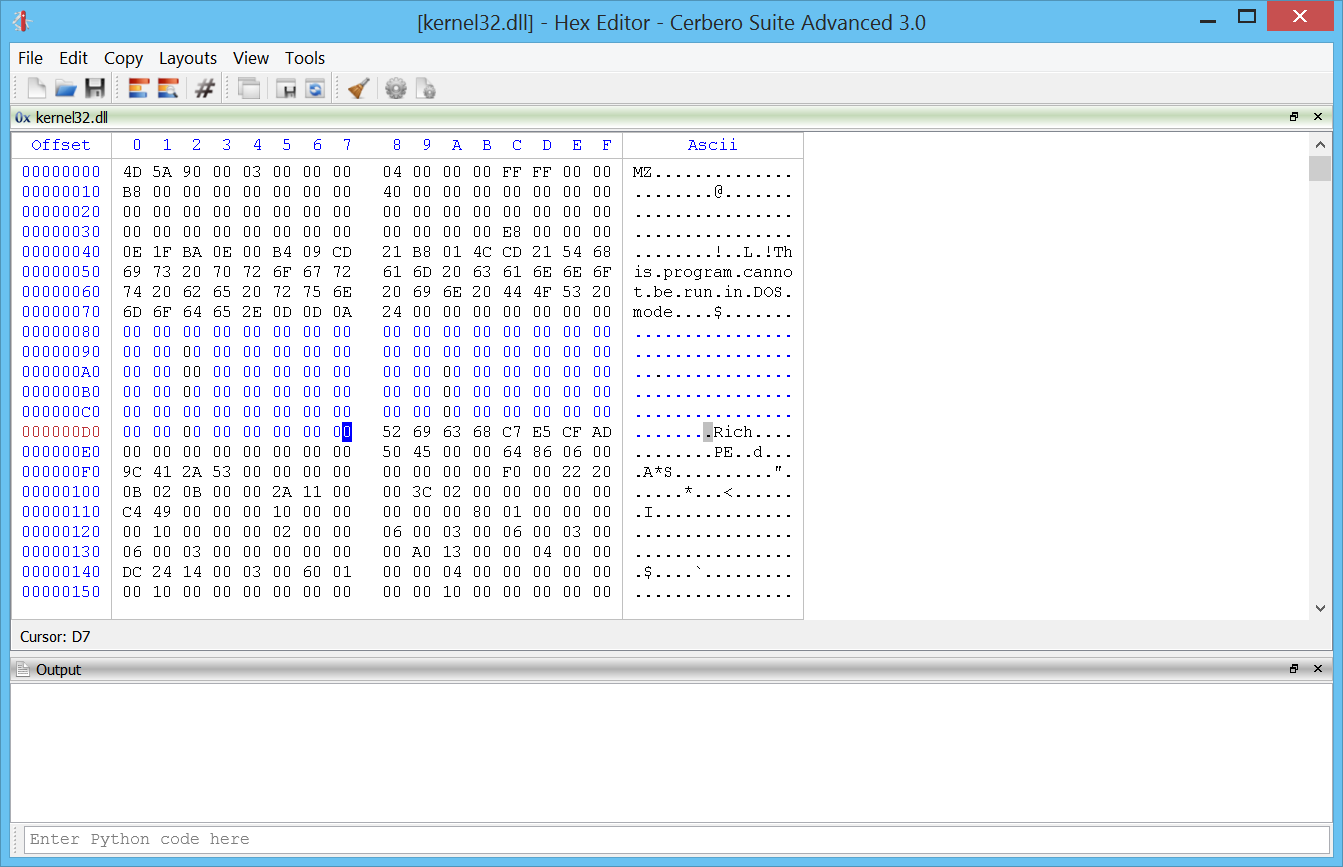Open the Edit menu
Screen dimensions: 1343x867
(x=73, y=58)
